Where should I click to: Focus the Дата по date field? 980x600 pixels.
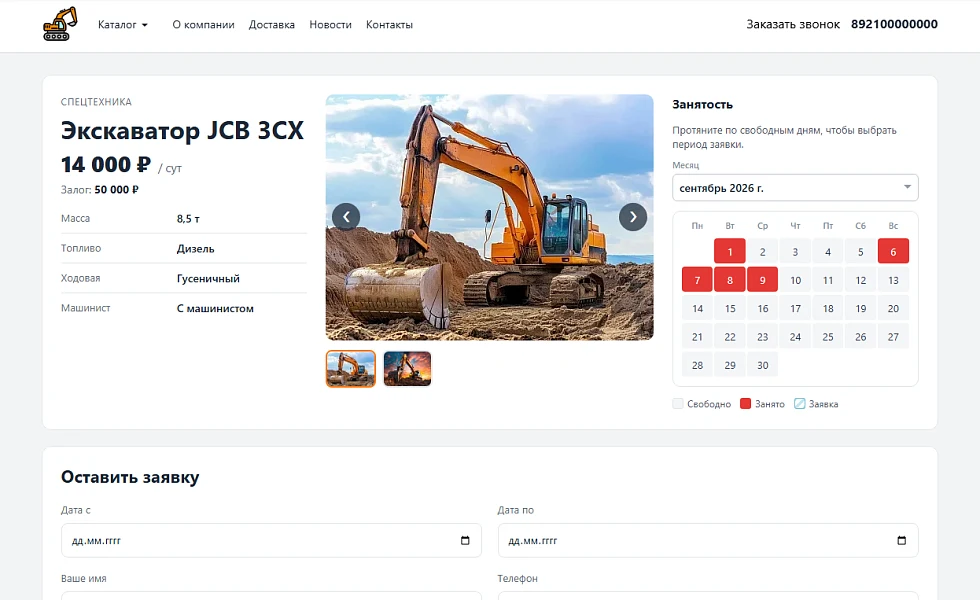(708, 541)
